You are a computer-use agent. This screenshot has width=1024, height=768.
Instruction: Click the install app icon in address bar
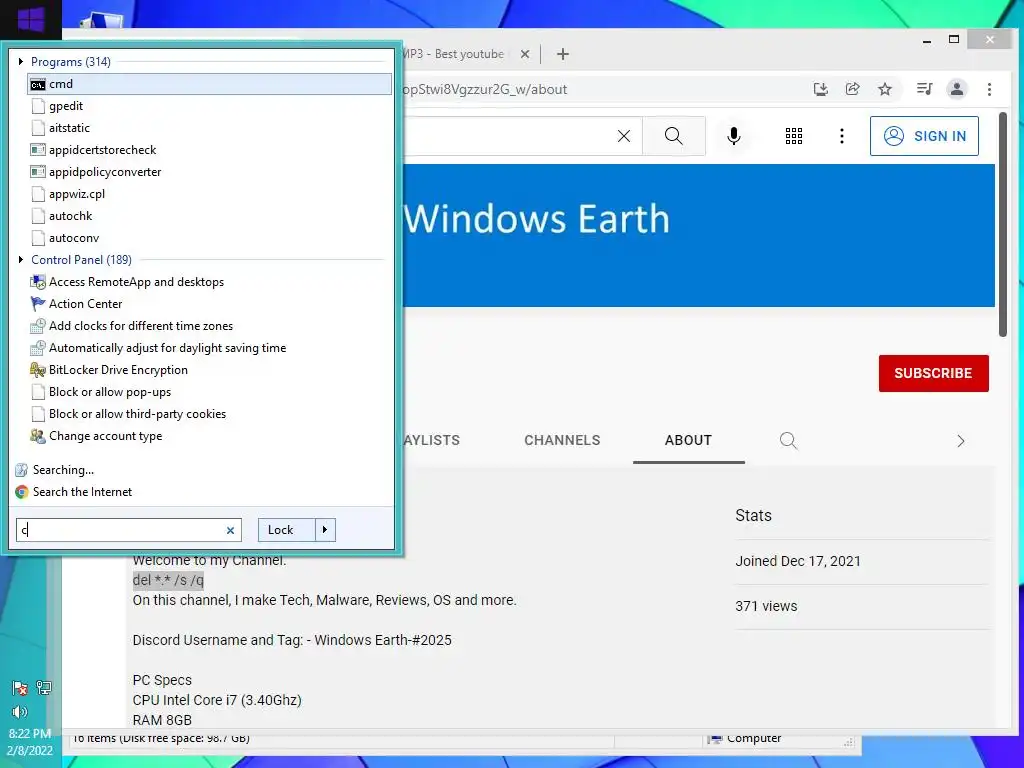pyautogui.click(x=821, y=89)
